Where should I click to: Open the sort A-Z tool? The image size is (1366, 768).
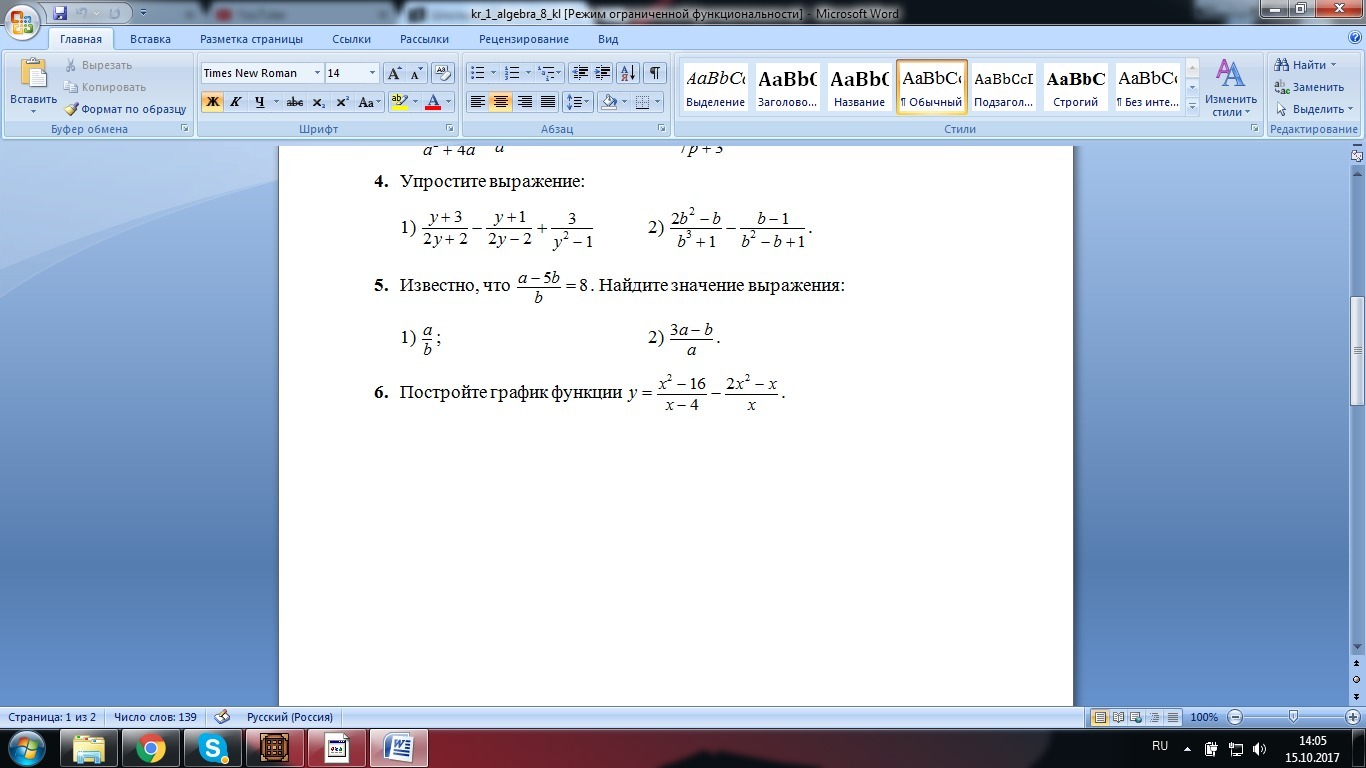click(x=628, y=73)
